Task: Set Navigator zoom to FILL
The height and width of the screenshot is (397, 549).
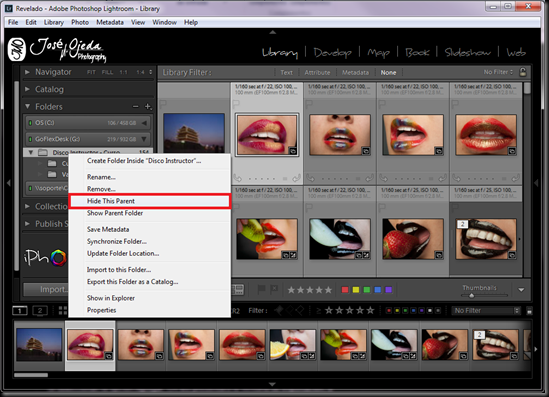Action: (x=107, y=72)
